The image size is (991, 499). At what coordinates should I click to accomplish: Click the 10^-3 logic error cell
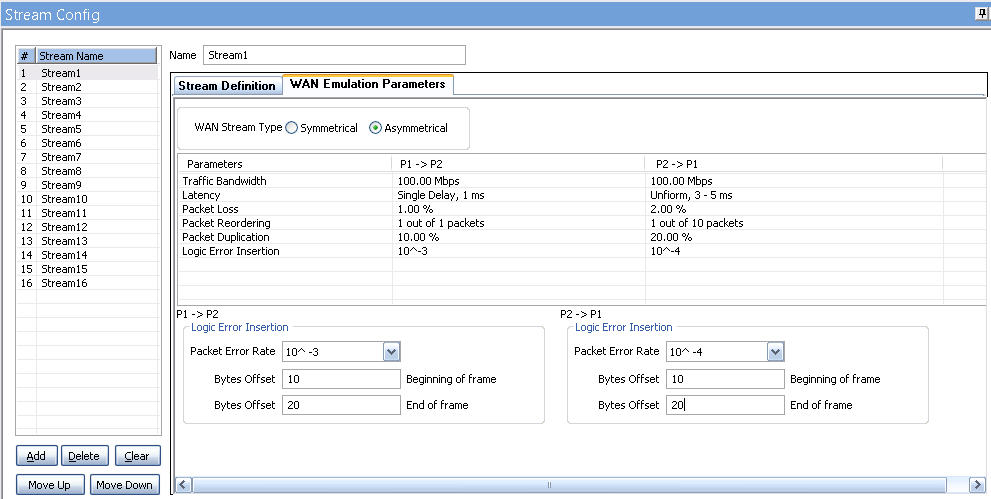click(519, 251)
